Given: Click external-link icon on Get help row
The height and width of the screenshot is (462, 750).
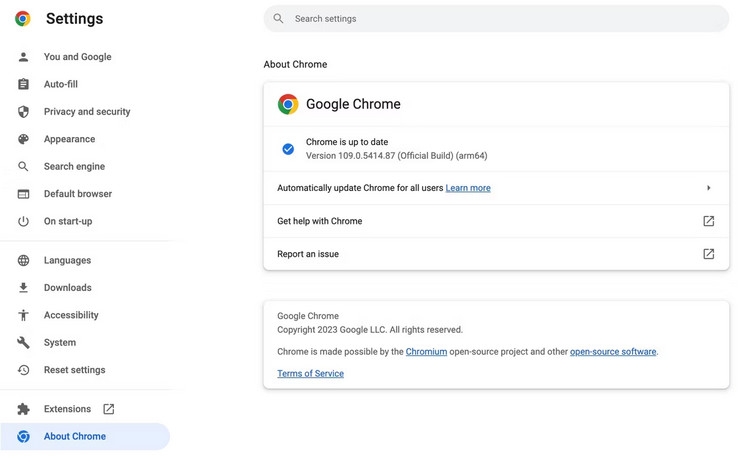Looking at the screenshot, I should [x=708, y=221].
